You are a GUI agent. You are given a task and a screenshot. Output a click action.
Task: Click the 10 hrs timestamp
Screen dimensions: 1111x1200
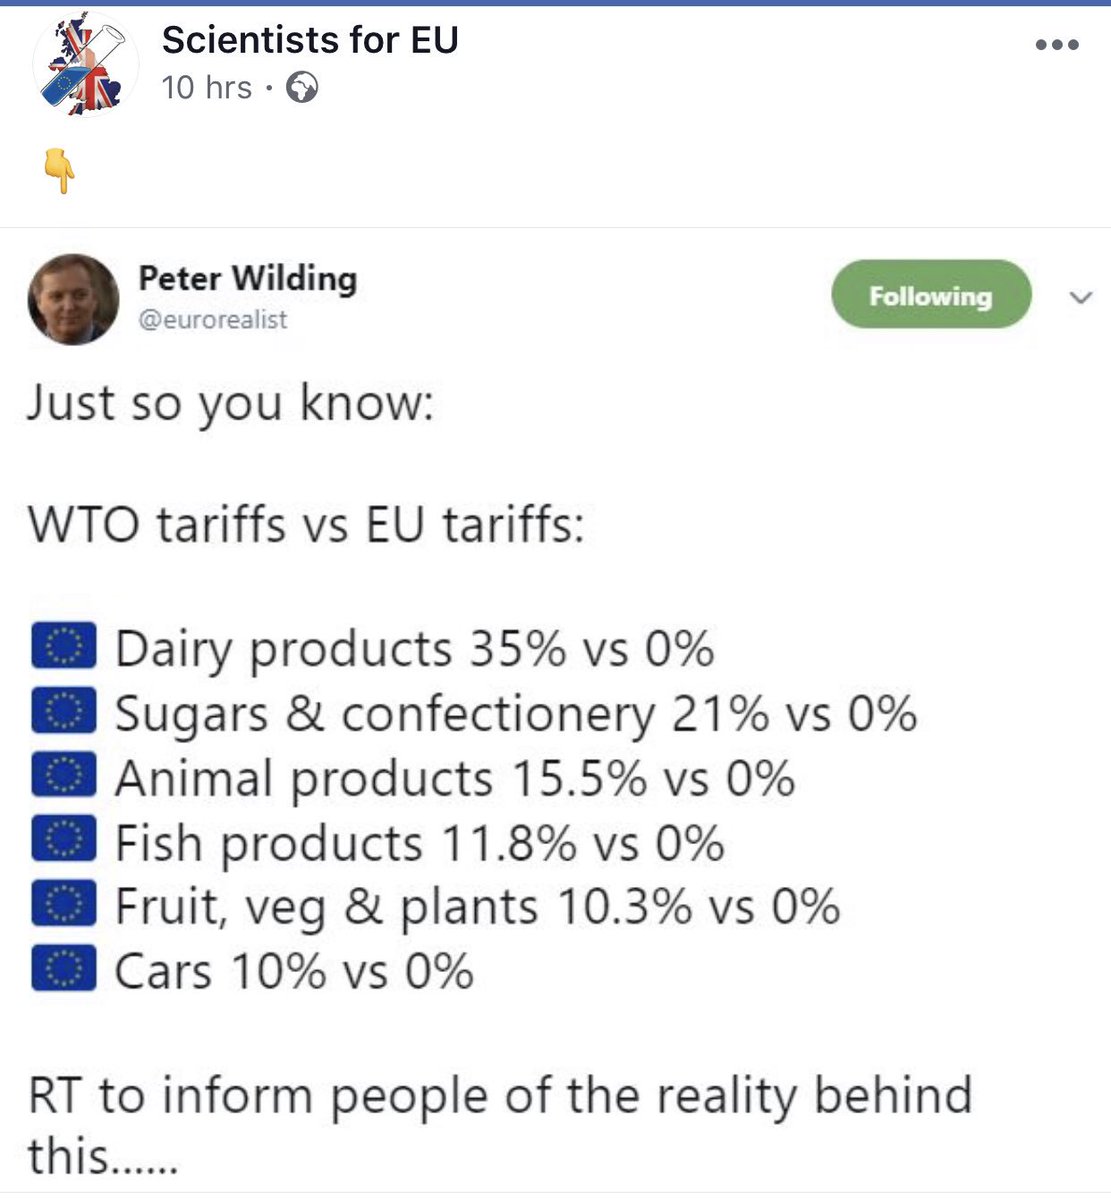click(207, 88)
